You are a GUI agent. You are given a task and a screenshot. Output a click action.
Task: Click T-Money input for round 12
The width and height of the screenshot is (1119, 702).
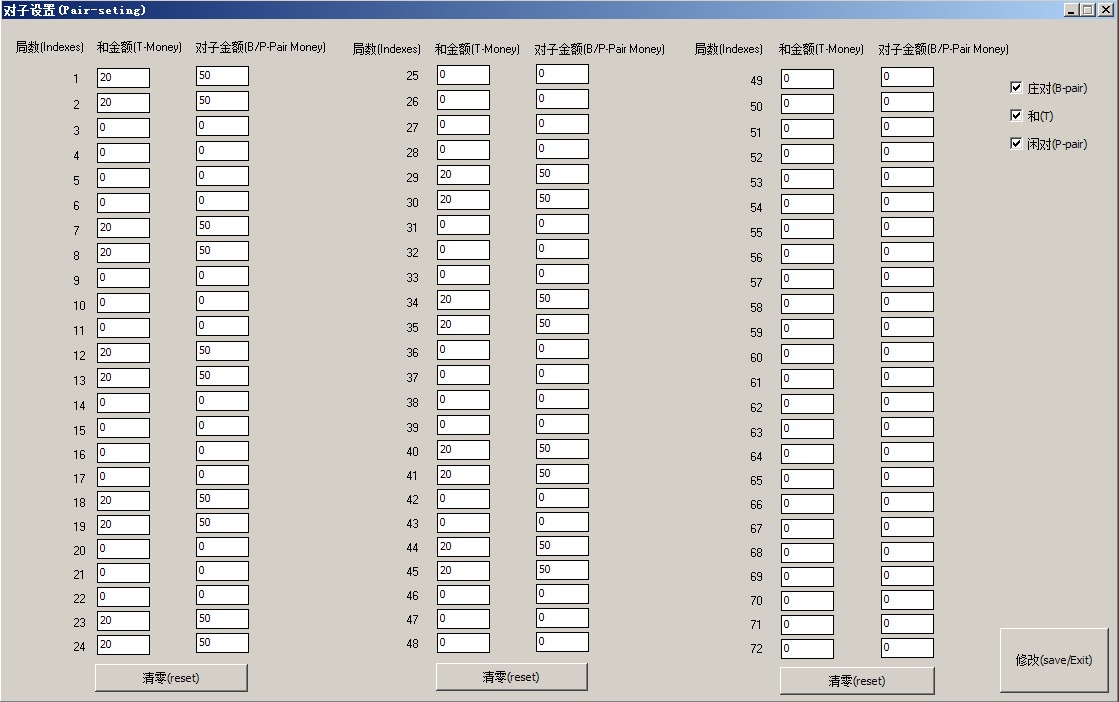click(x=123, y=353)
